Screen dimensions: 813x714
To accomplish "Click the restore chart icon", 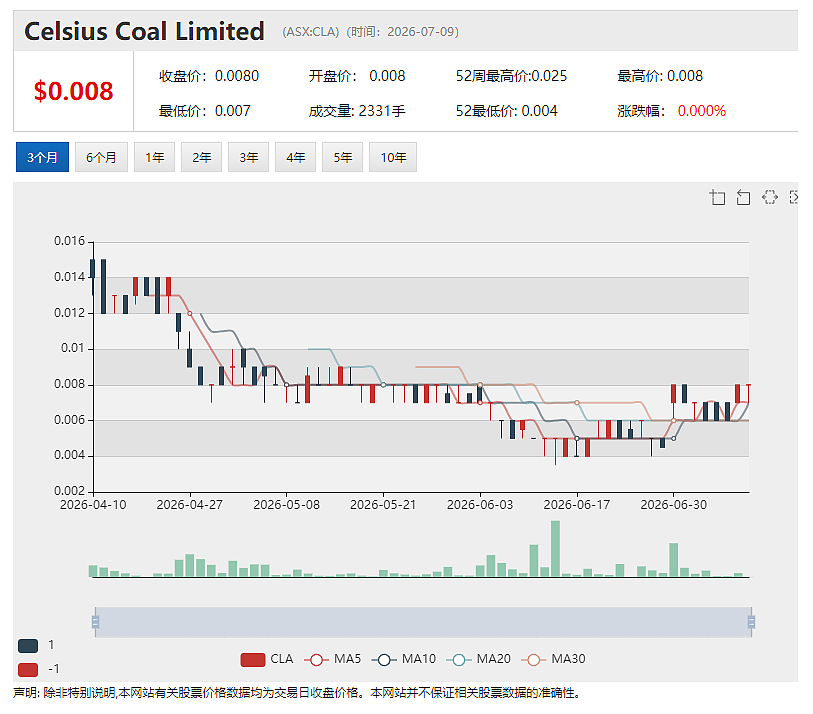I will (x=770, y=198).
